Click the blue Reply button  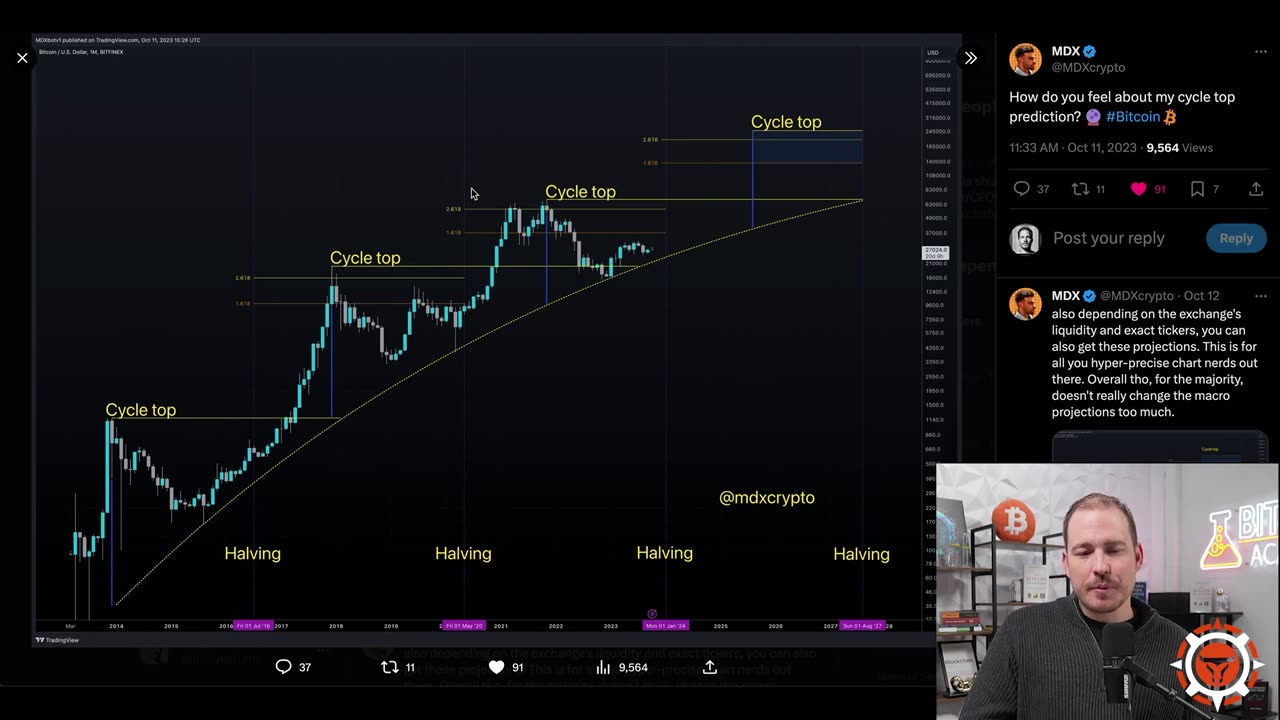(x=1235, y=238)
